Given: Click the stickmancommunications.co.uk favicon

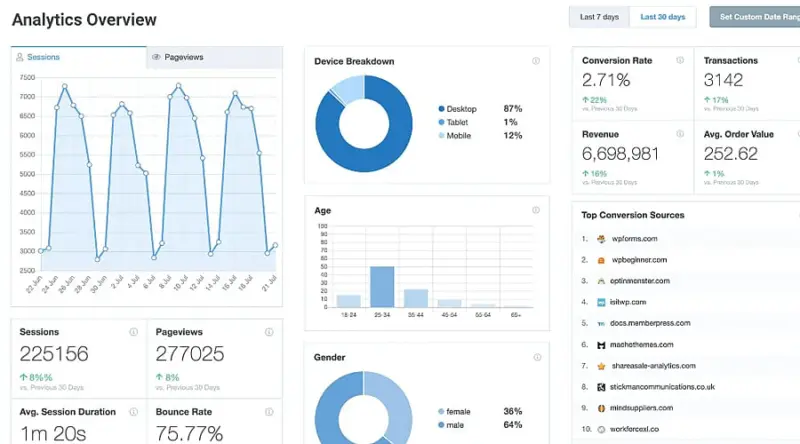Looking at the screenshot, I should click(601, 387).
